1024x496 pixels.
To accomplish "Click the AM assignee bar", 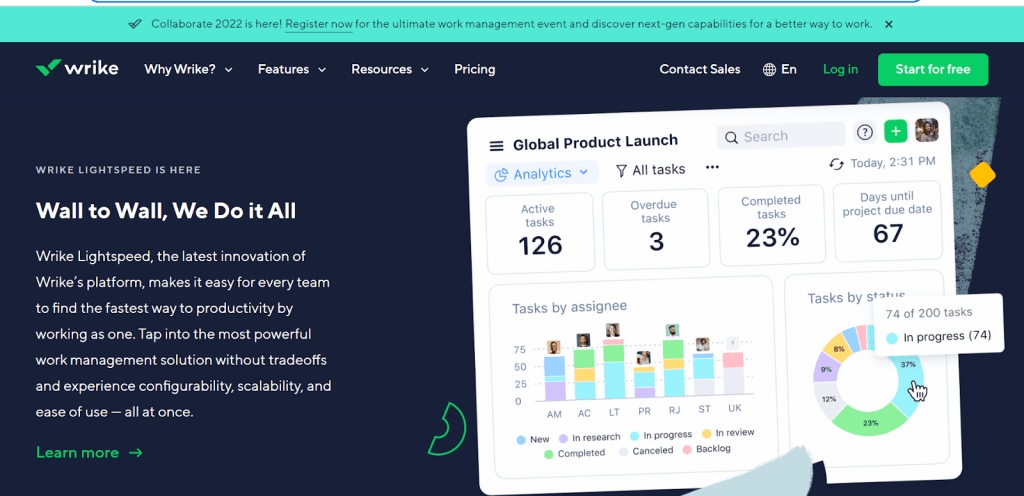I will pyautogui.click(x=554, y=378).
